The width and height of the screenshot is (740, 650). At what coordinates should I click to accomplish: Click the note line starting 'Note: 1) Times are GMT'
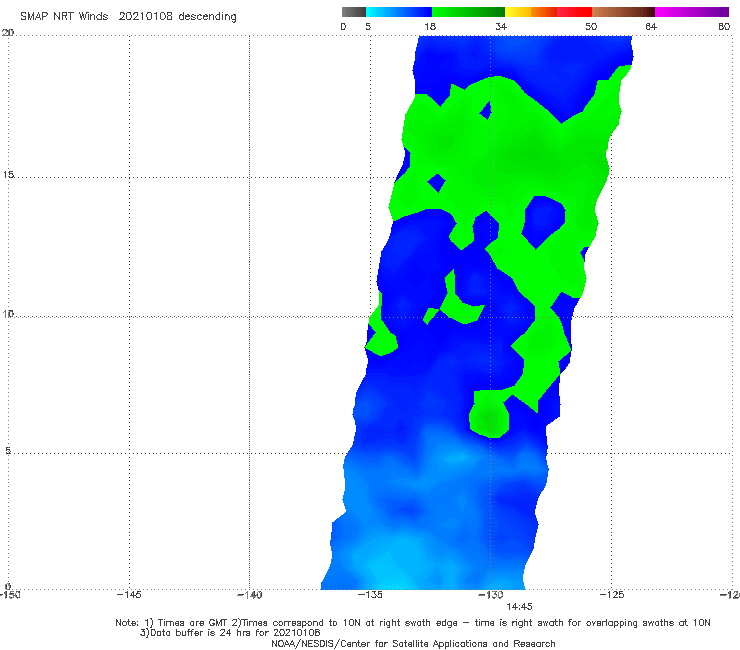[x=412, y=623]
